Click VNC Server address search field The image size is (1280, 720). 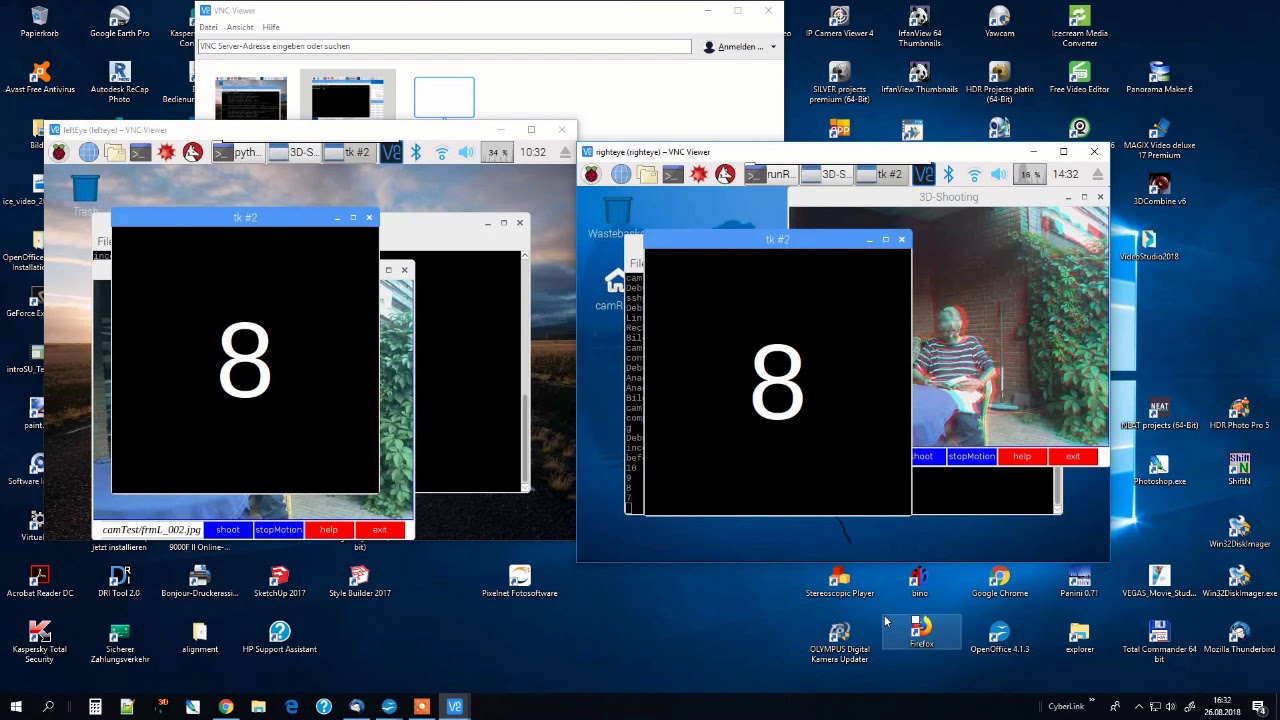(x=444, y=46)
